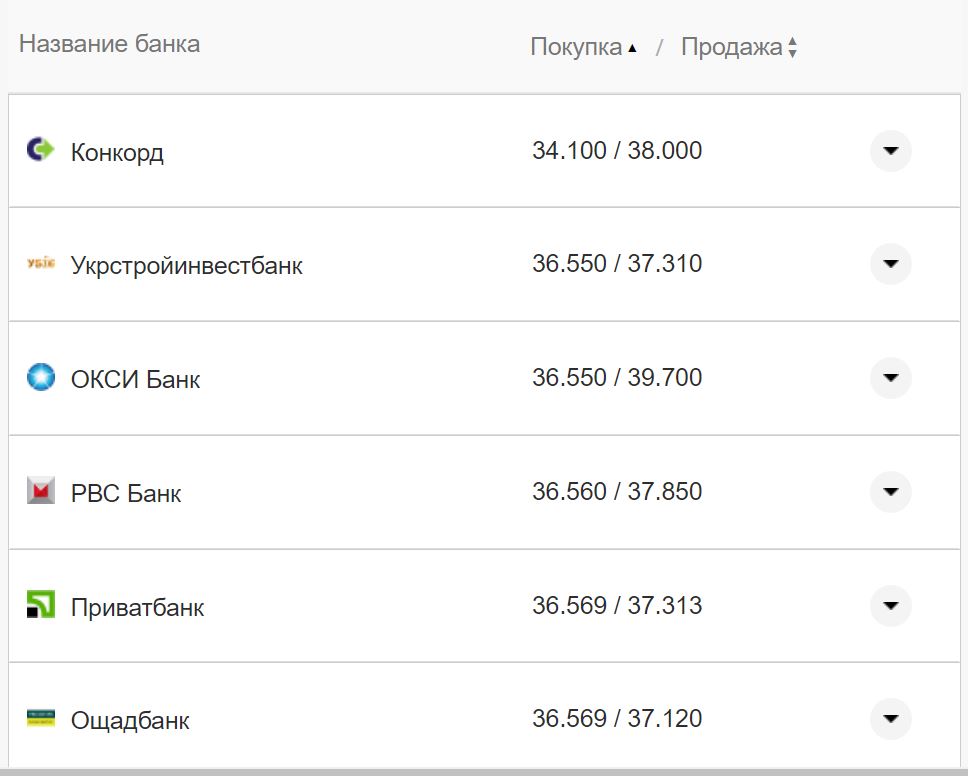Image resolution: width=968 pixels, height=776 pixels.
Task: Expand details for Укрстройинвестбанк row
Action: click(x=889, y=264)
